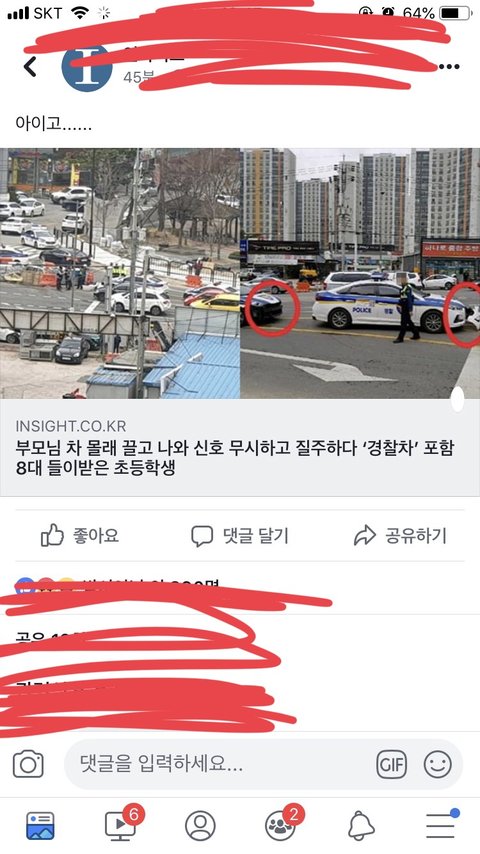Share the post via 공유하기
480x854 pixels.
point(400,535)
